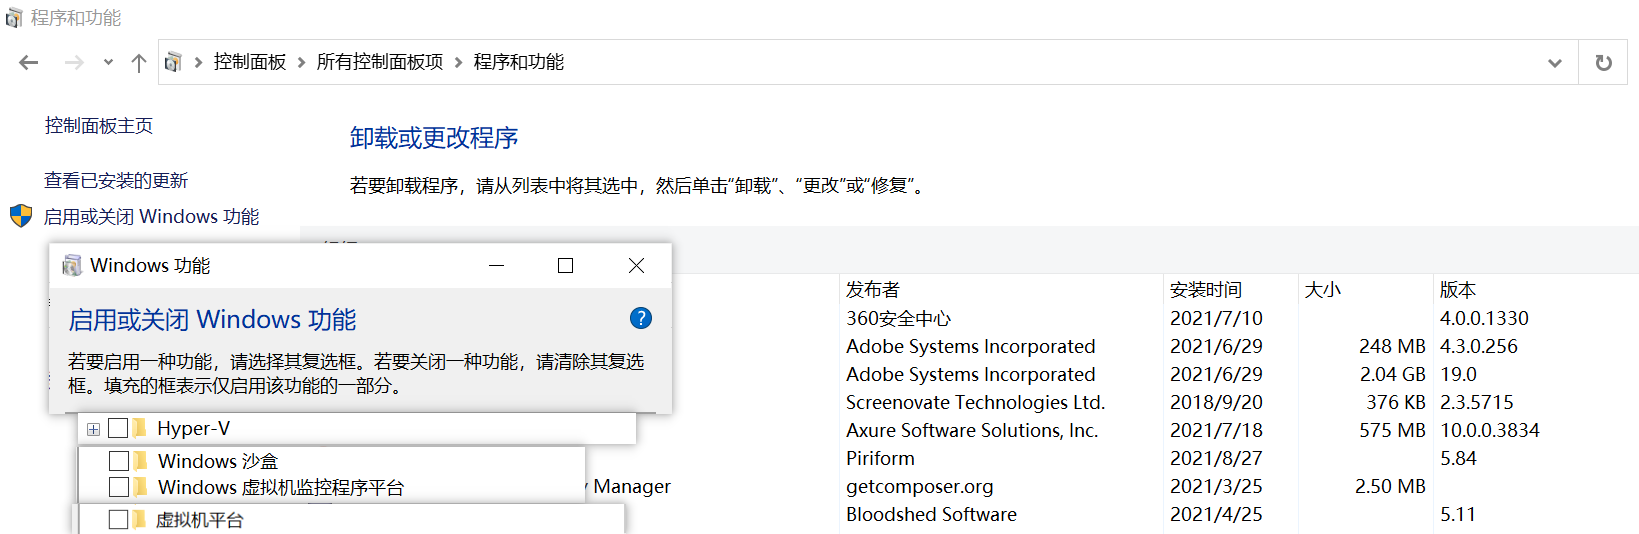1639x534 pixels.
Task: Click the shield icon beside 启用或关闭 Windows 功能
Action: pos(21,216)
